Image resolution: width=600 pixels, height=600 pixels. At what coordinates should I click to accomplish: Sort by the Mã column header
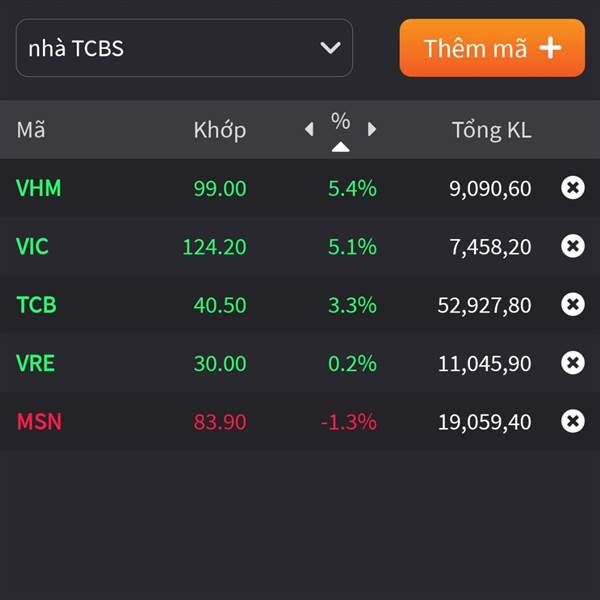click(x=31, y=129)
